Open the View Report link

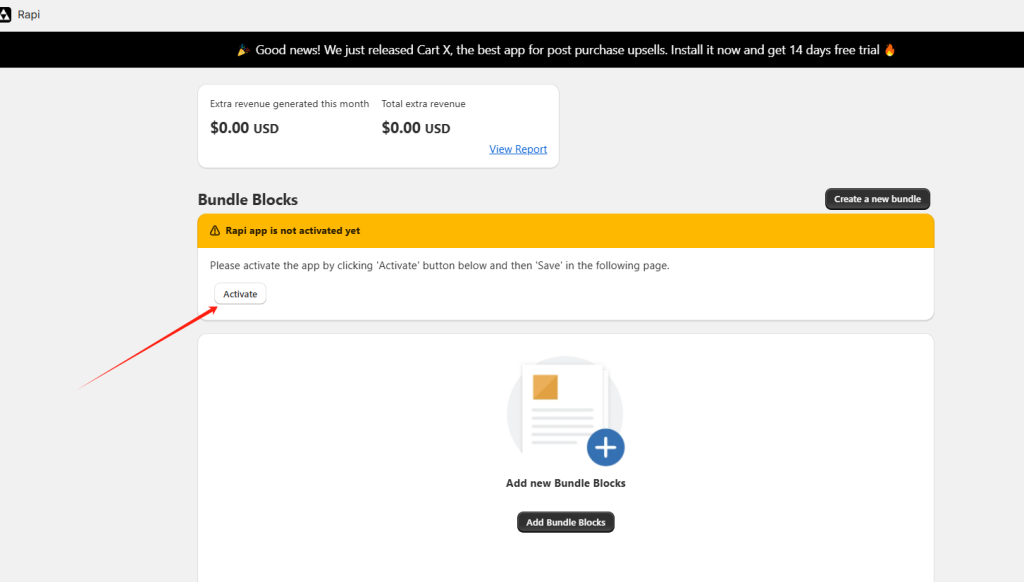(x=518, y=149)
